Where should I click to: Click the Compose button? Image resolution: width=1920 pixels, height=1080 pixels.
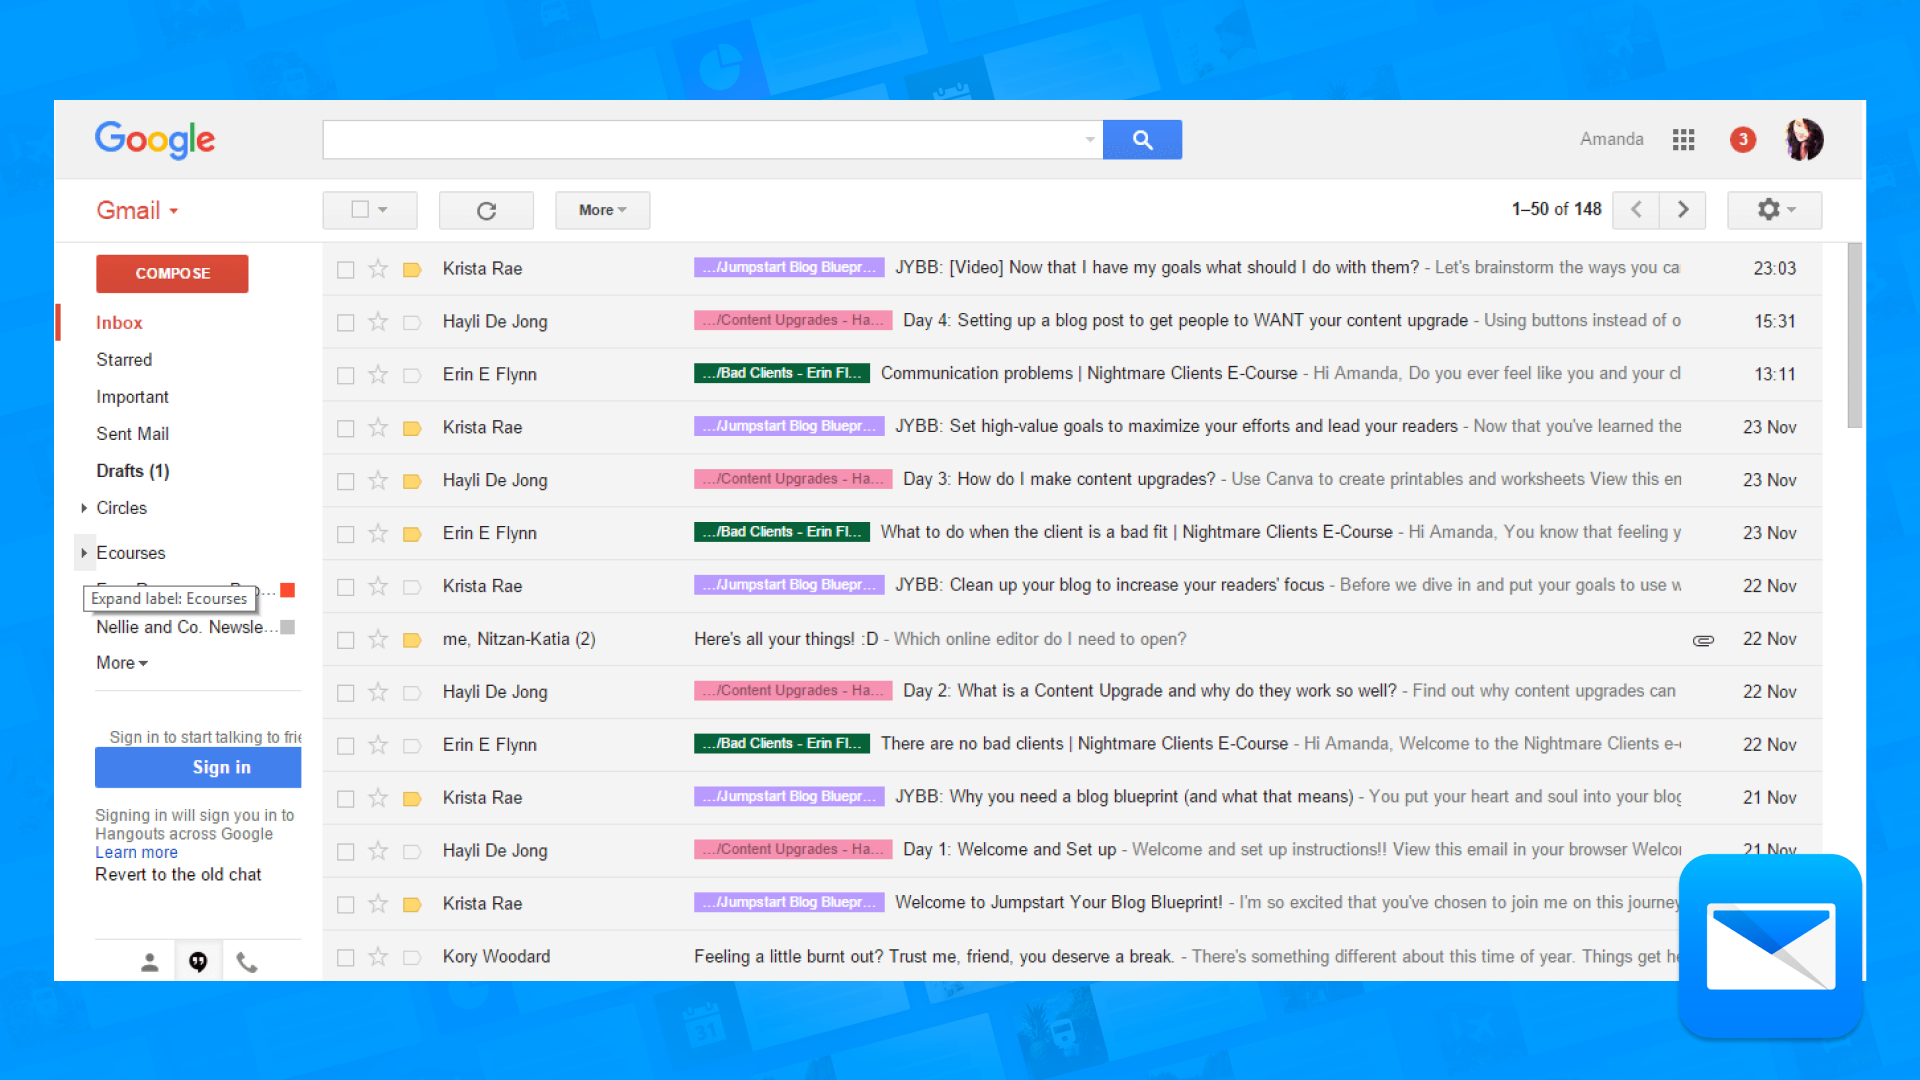click(172, 274)
